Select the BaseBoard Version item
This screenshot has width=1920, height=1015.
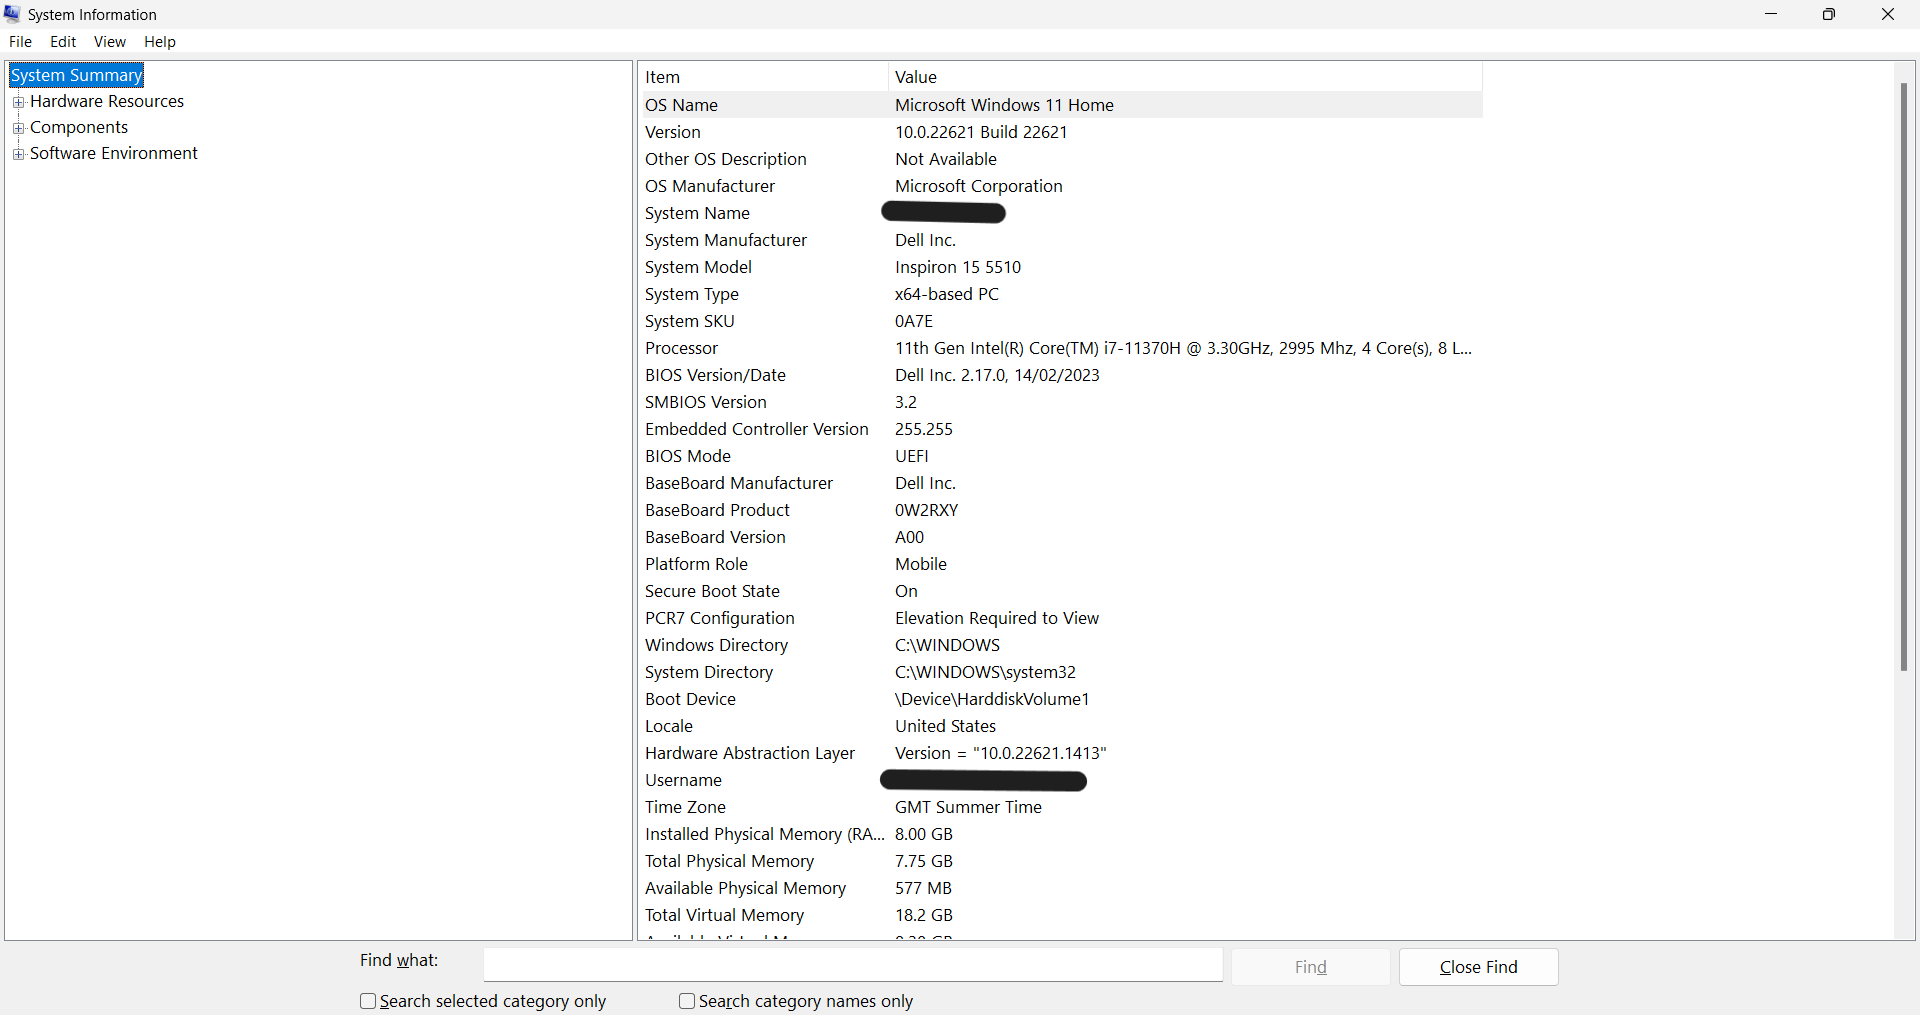[x=715, y=537]
